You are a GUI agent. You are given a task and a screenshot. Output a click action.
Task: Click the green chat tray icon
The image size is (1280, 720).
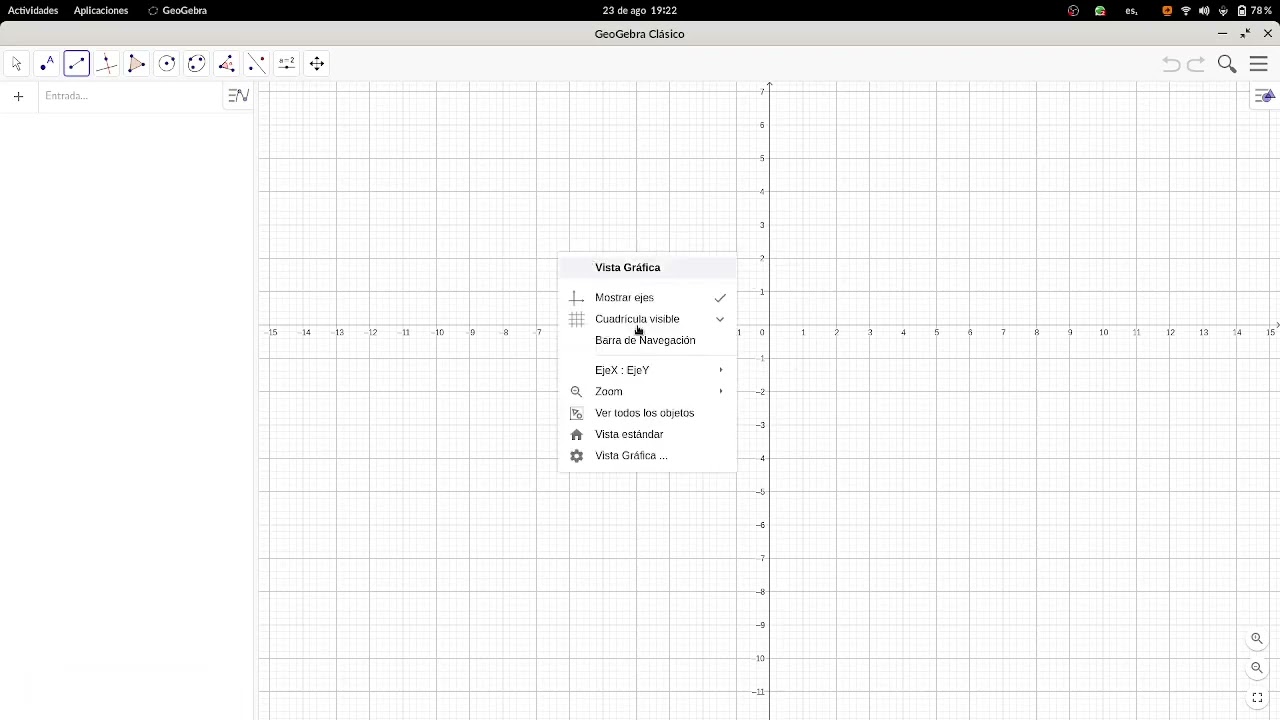[1100, 11]
